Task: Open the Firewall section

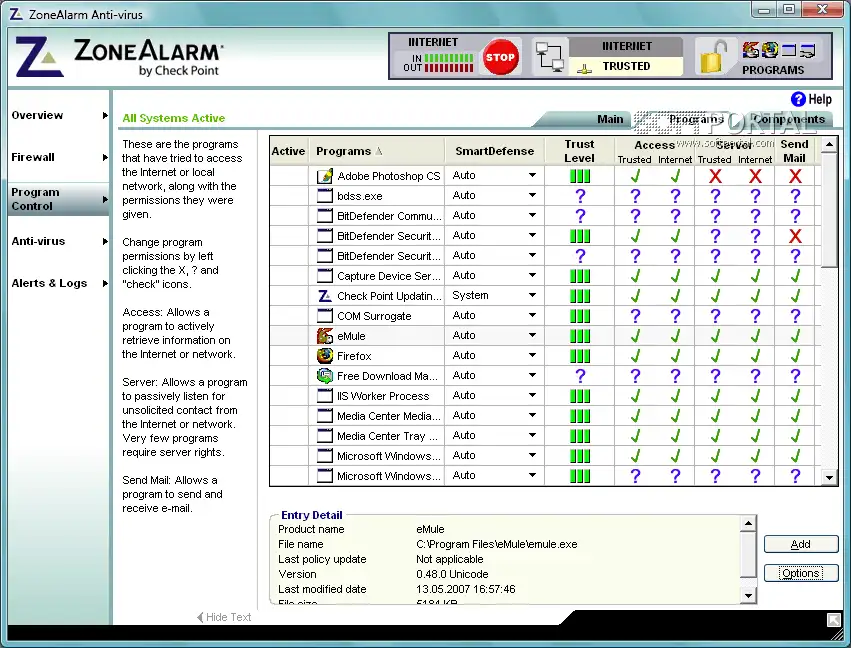Action: pyautogui.click(x=59, y=157)
